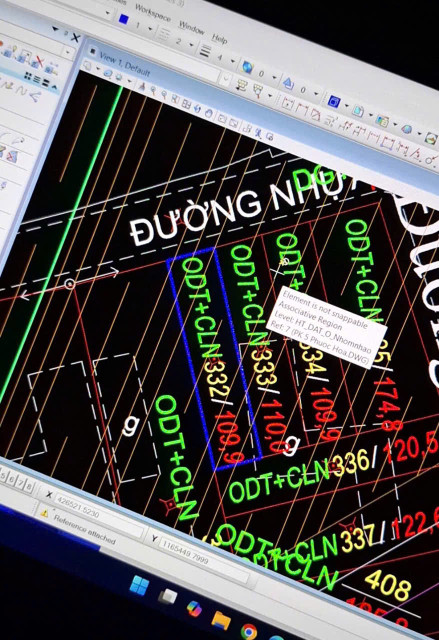Viewport: 439px width, 640px height.
Task: Open File Explorer from taskbar
Action: coord(221,620)
